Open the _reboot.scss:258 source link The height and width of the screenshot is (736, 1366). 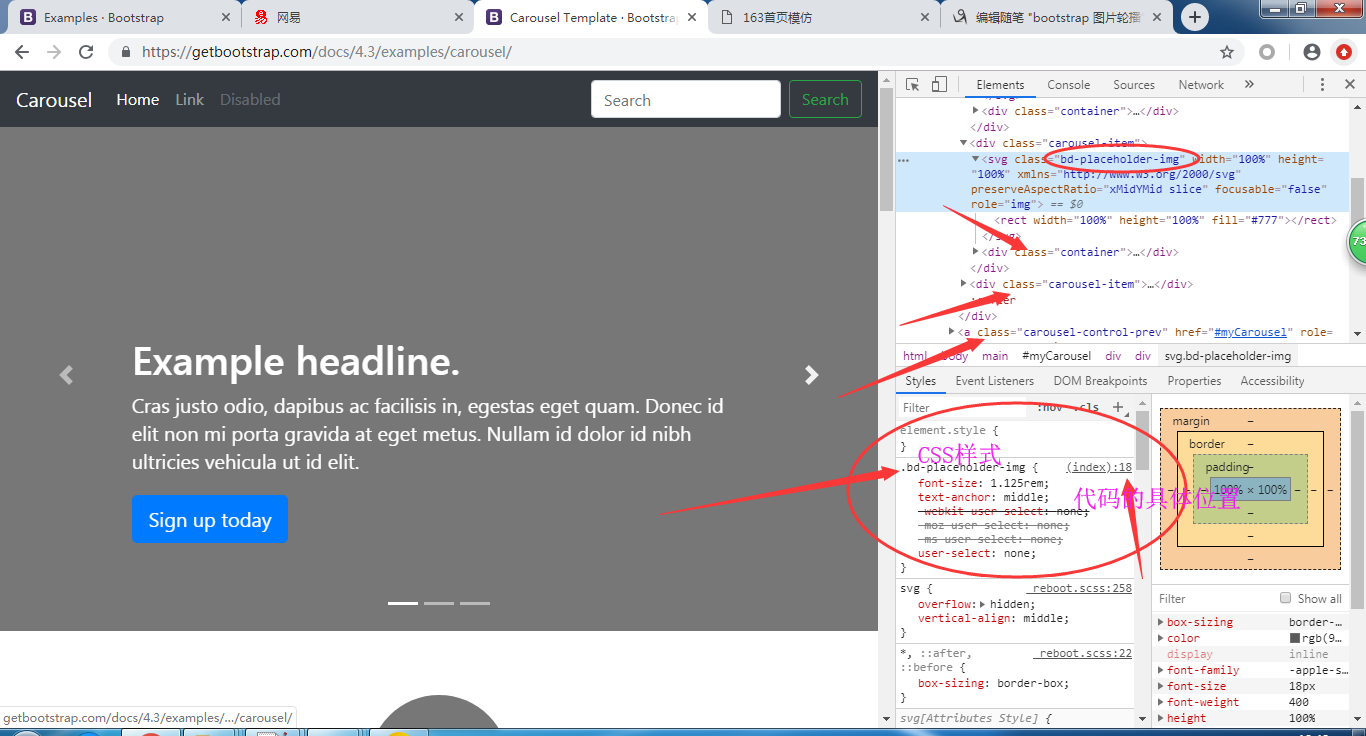(1079, 588)
